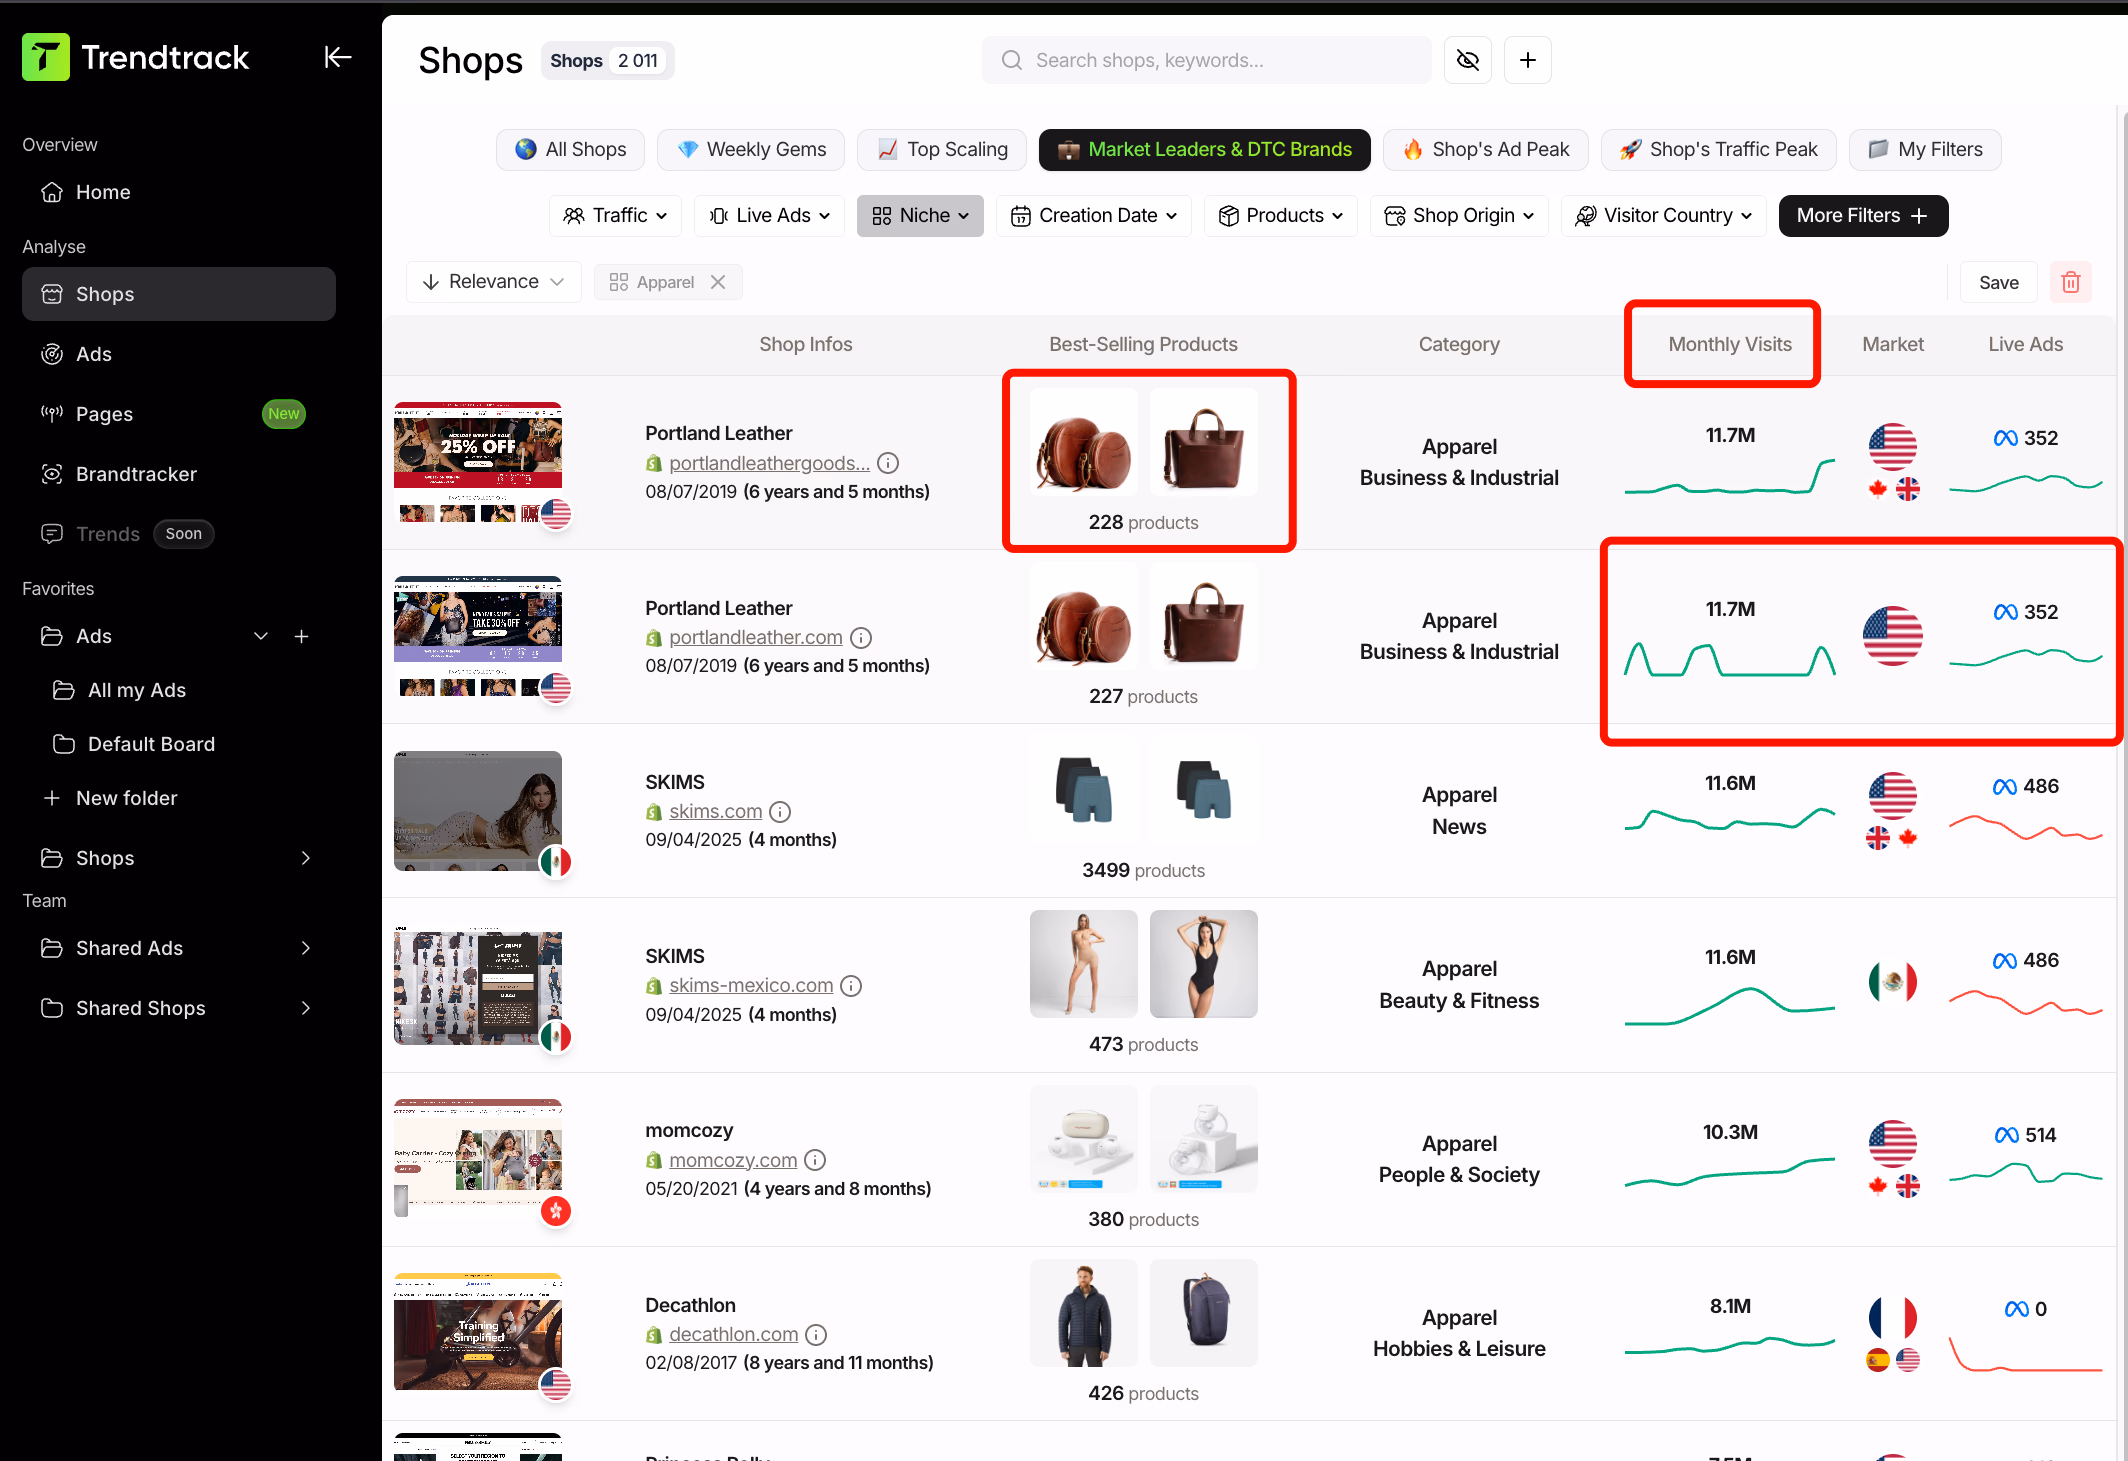Enable the Weekly Gems filter
This screenshot has width=2128, height=1461.
tap(750, 149)
